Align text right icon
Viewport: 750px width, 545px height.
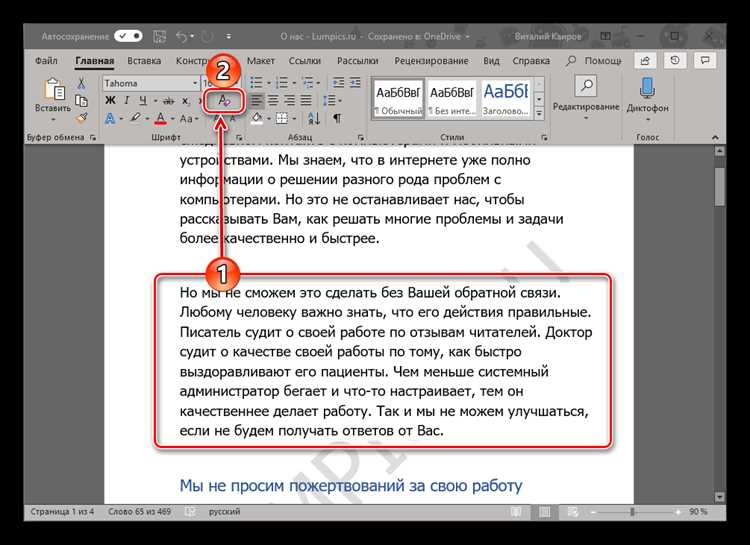coord(289,100)
